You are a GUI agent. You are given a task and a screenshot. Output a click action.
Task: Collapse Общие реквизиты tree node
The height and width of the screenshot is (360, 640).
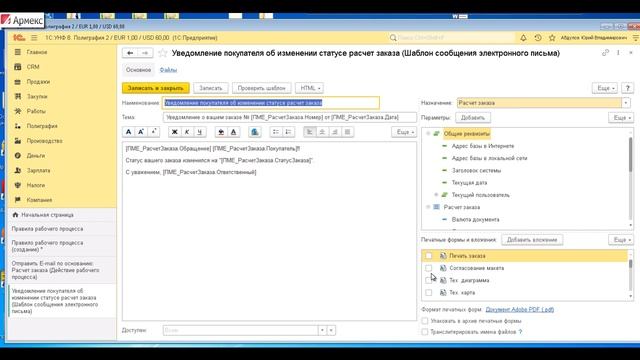pyautogui.click(x=428, y=133)
